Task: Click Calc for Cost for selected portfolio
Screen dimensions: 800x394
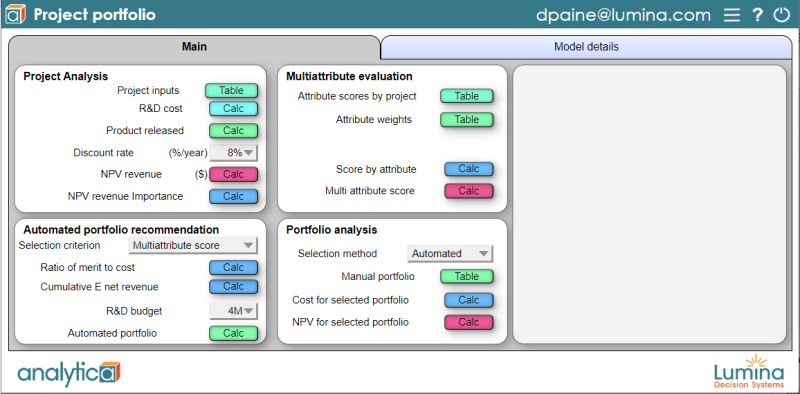Action: click(469, 301)
